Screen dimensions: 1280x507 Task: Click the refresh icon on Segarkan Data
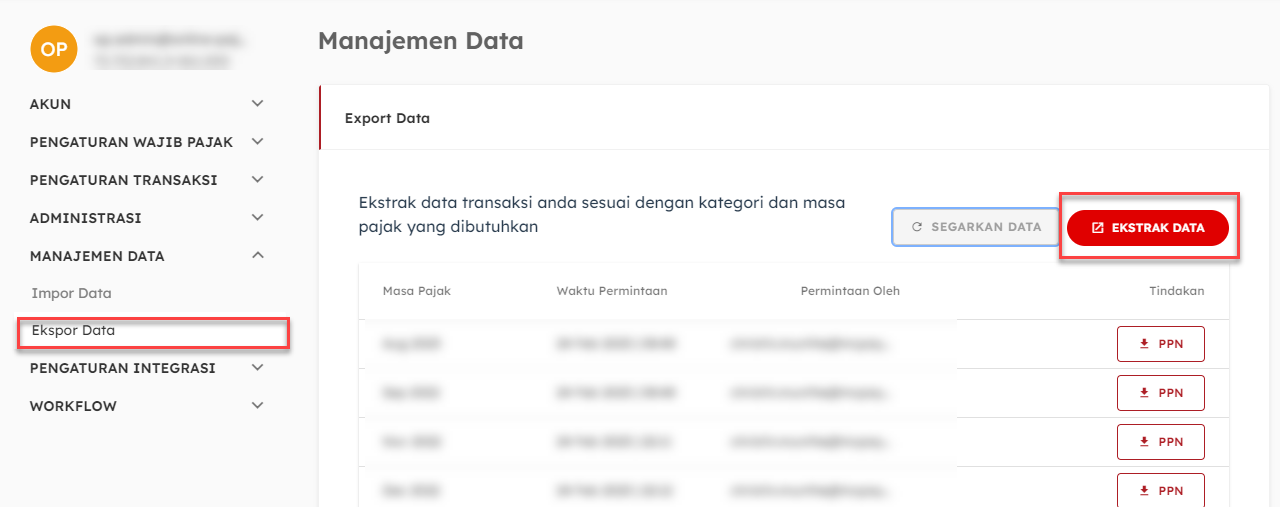pyautogui.click(x=917, y=227)
